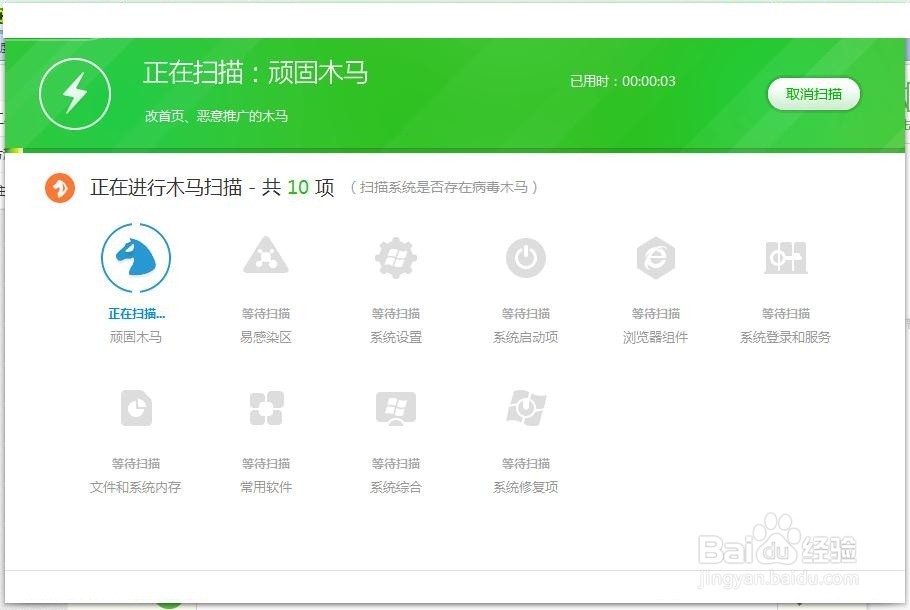Image resolution: width=910 pixels, height=610 pixels.
Task: Click the 改首页、恶意推广的木马 description
Action: 216,116
